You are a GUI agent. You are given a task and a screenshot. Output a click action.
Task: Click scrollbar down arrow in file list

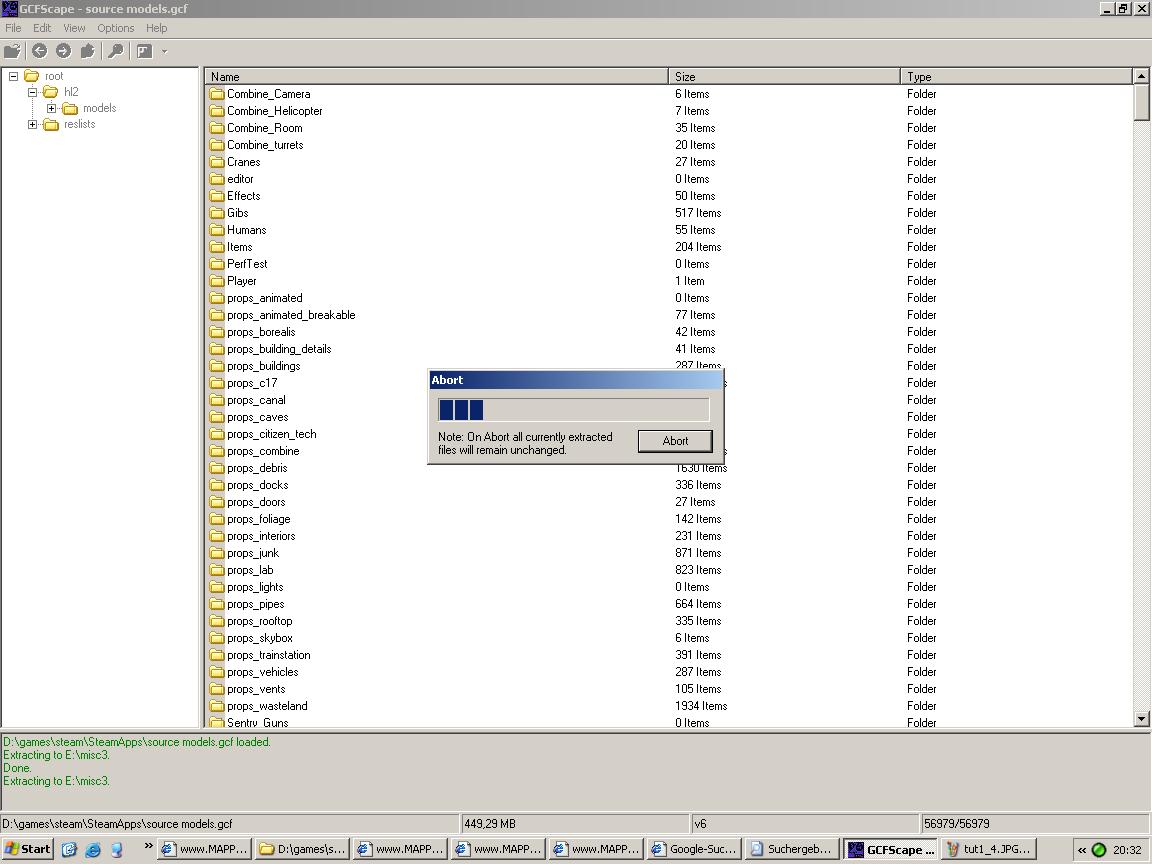pos(1141,719)
